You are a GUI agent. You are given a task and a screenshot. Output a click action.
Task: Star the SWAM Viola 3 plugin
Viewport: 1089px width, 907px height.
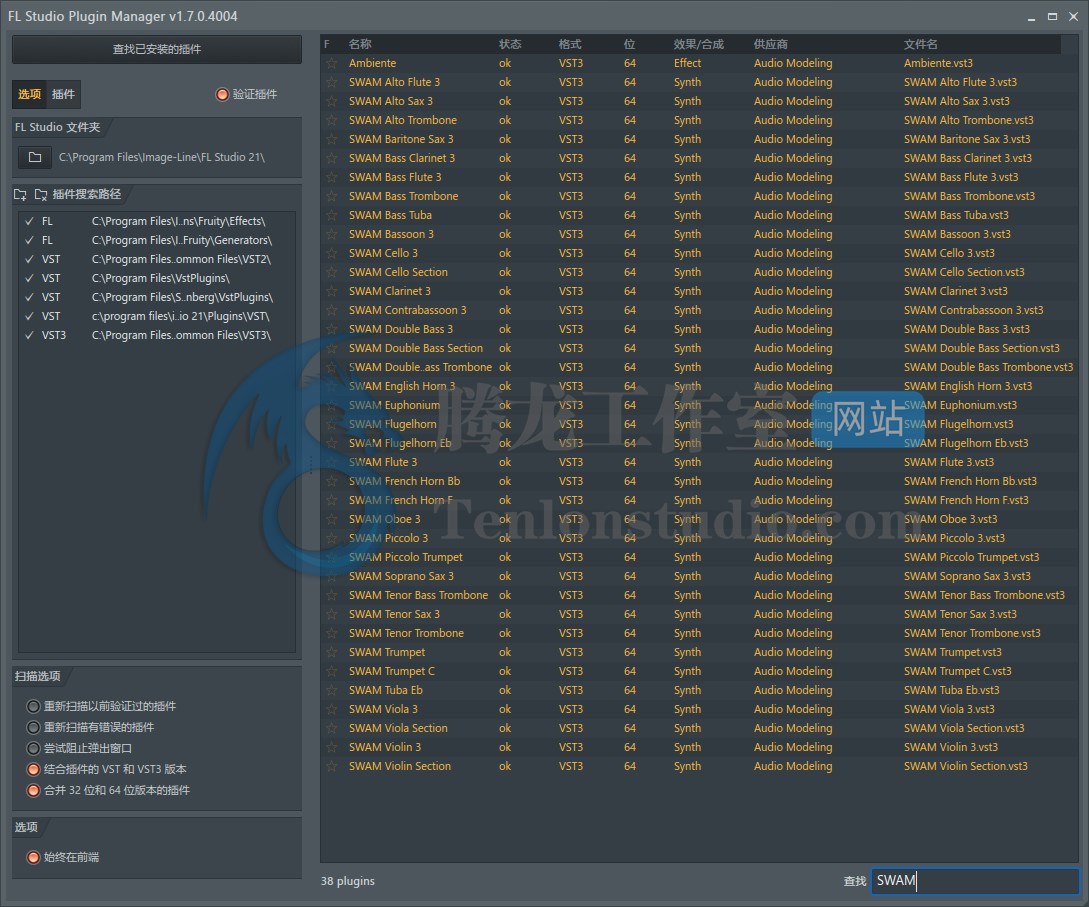click(331, 709)
